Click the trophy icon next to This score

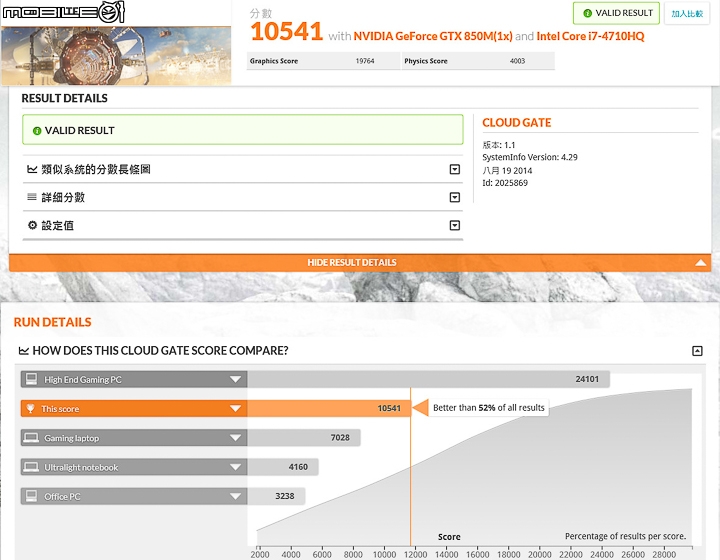point(30,408)
